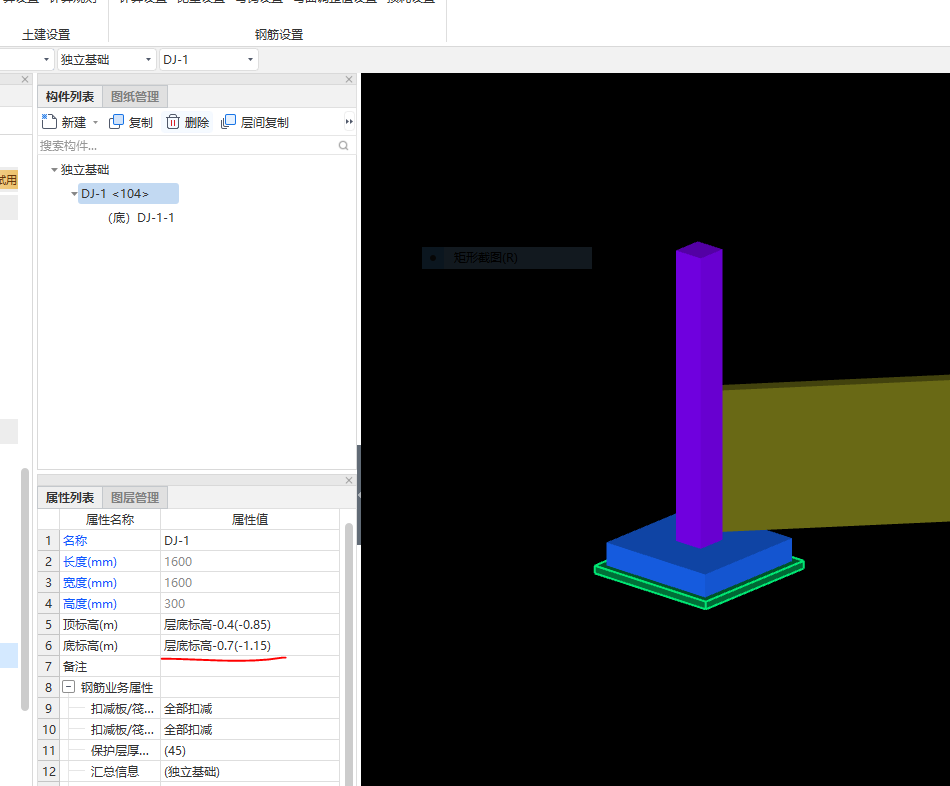Viewport: 950px width, 786px height.
Task: Click the 新建 button label
Action: (74, 122)
